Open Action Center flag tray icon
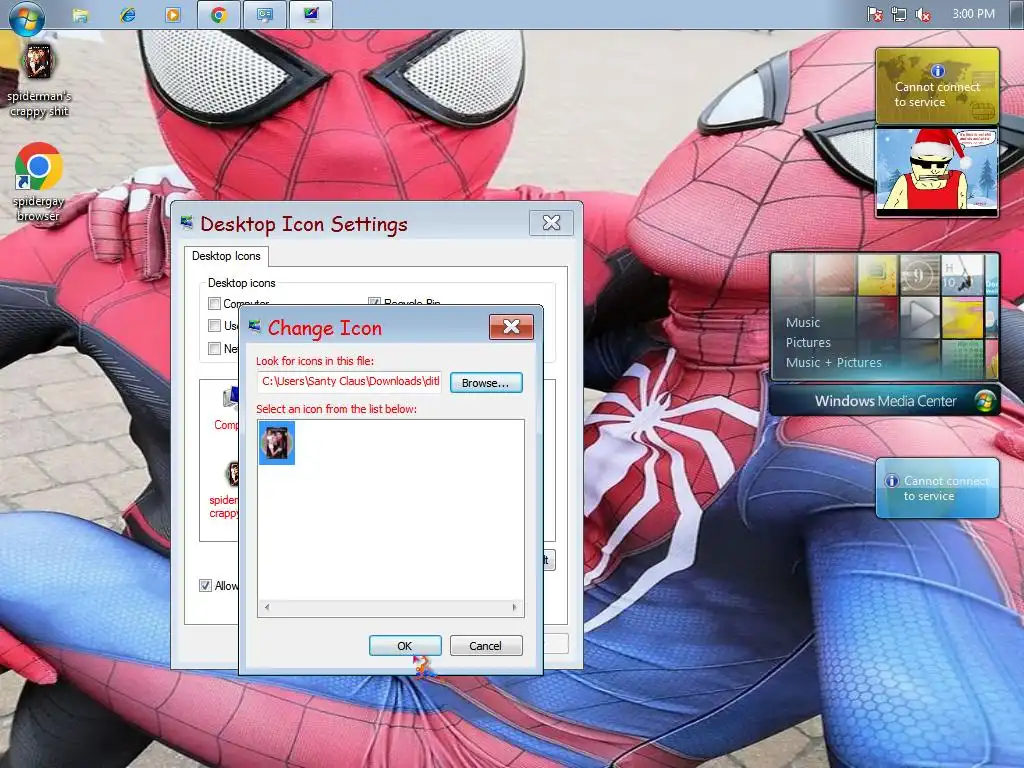Viewport: 1024px width, 768px height. pos(874,14)
